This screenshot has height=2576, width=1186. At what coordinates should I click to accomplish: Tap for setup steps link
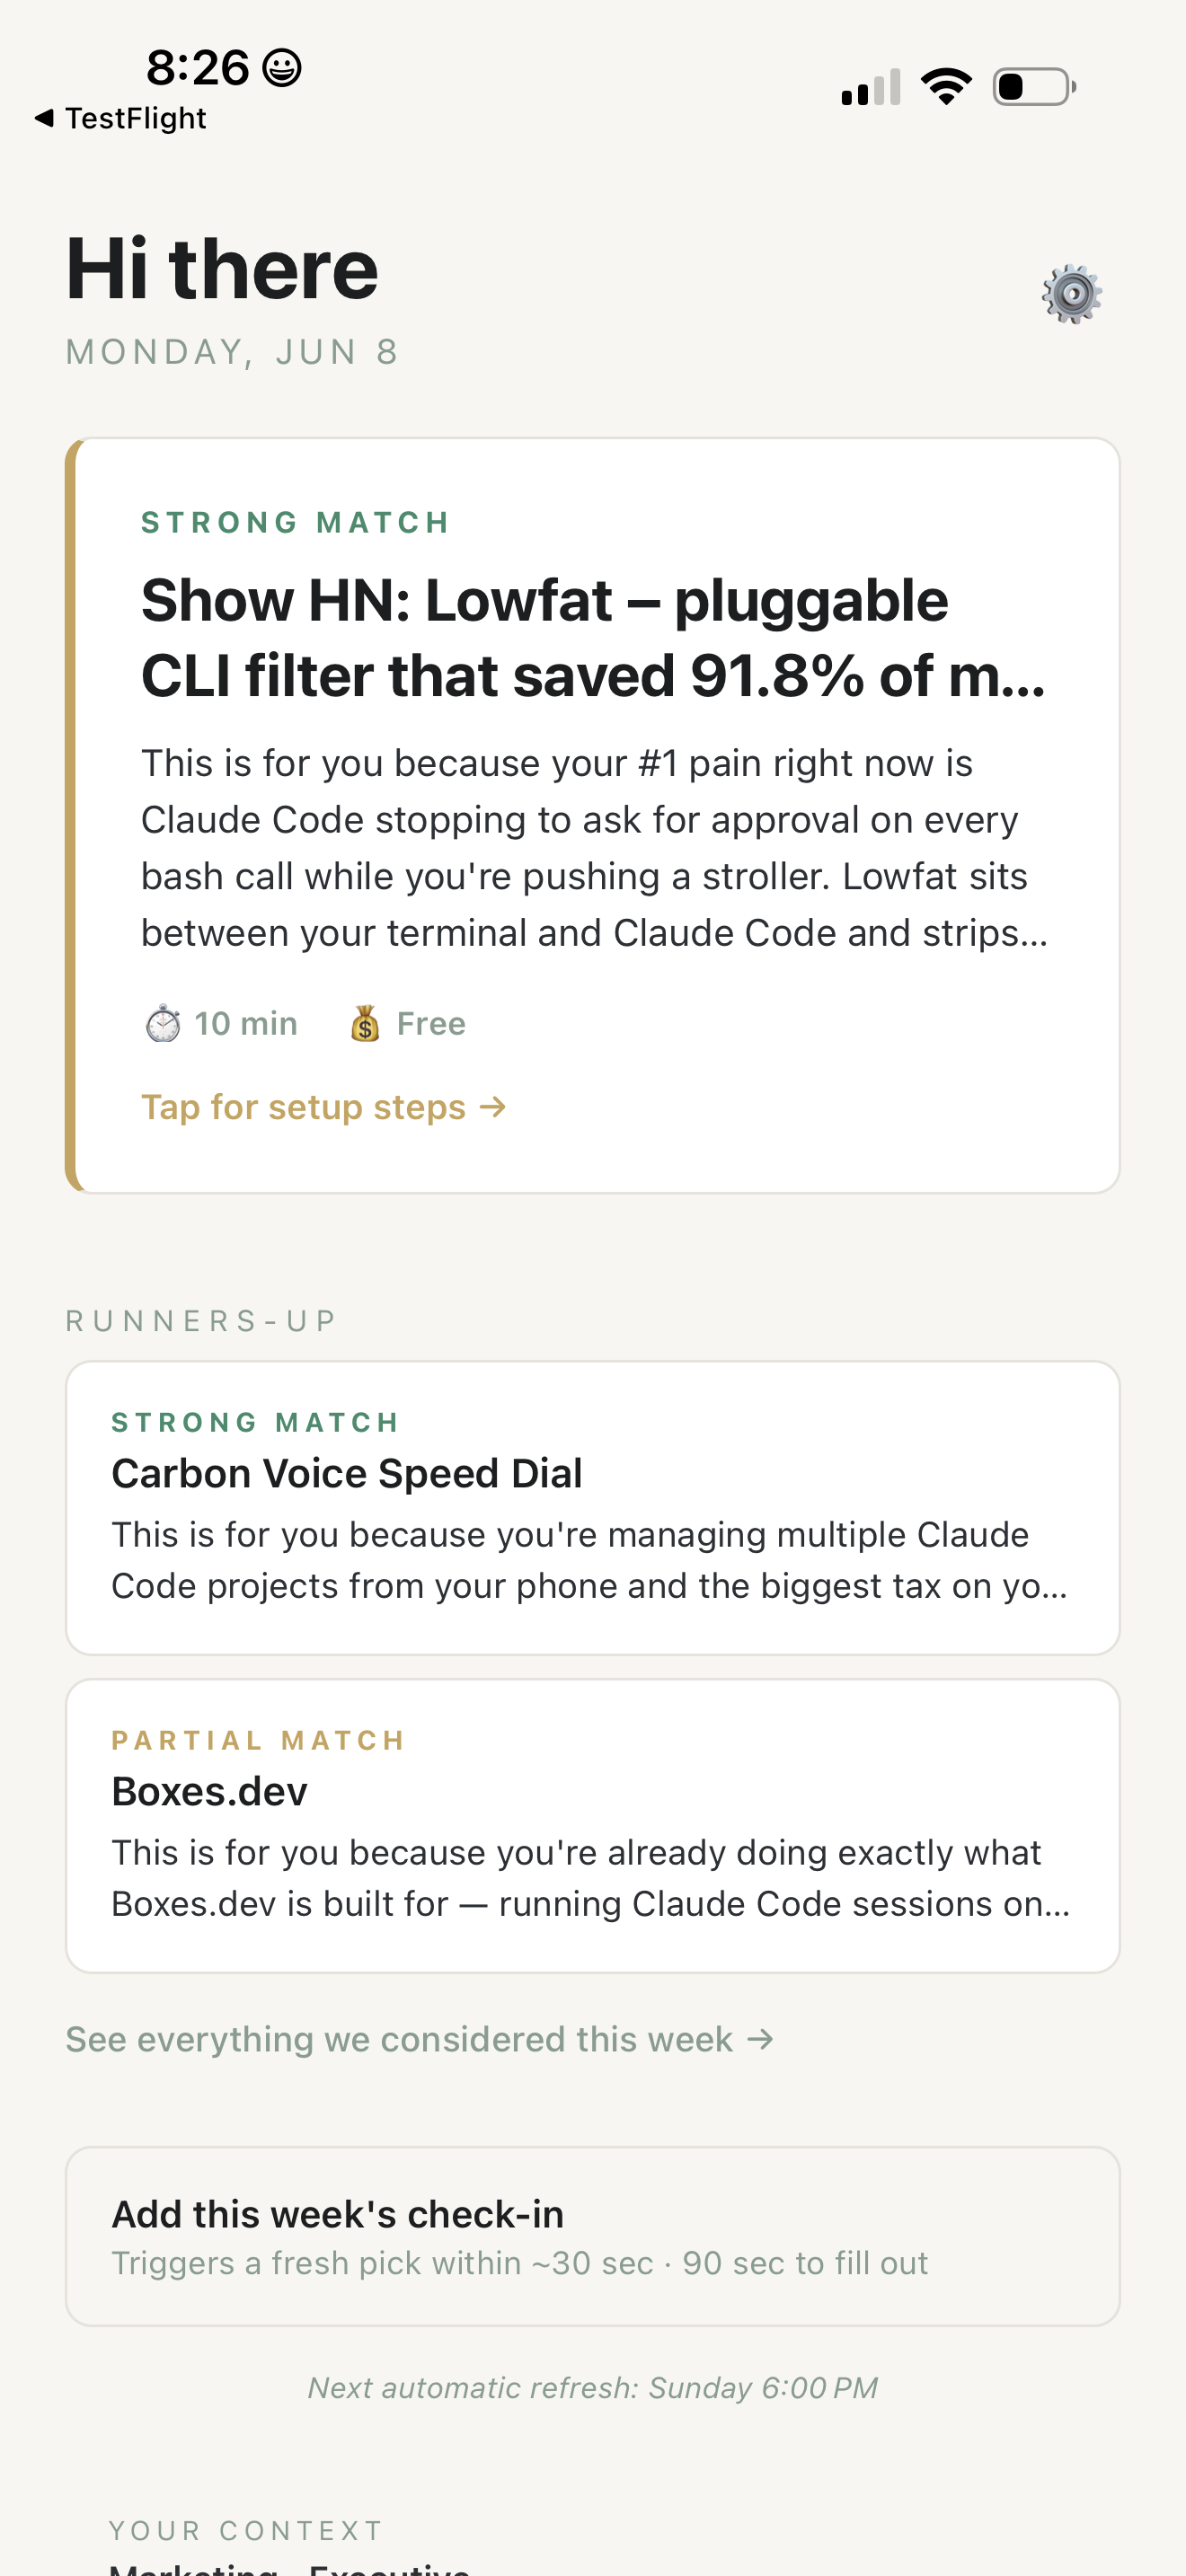coord(323,1107)
